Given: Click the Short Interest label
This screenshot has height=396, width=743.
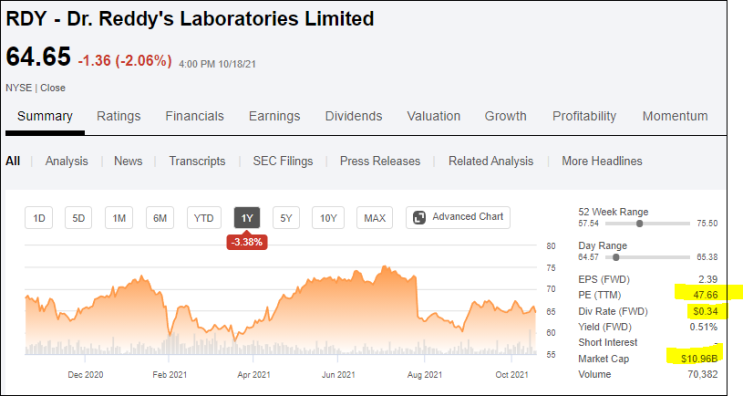Looking at the screenshot, I should [x=607, y=342].
